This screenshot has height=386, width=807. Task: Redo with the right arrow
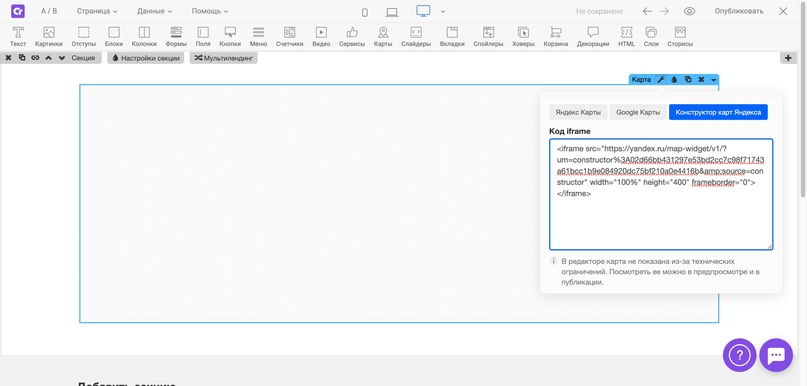664,11
